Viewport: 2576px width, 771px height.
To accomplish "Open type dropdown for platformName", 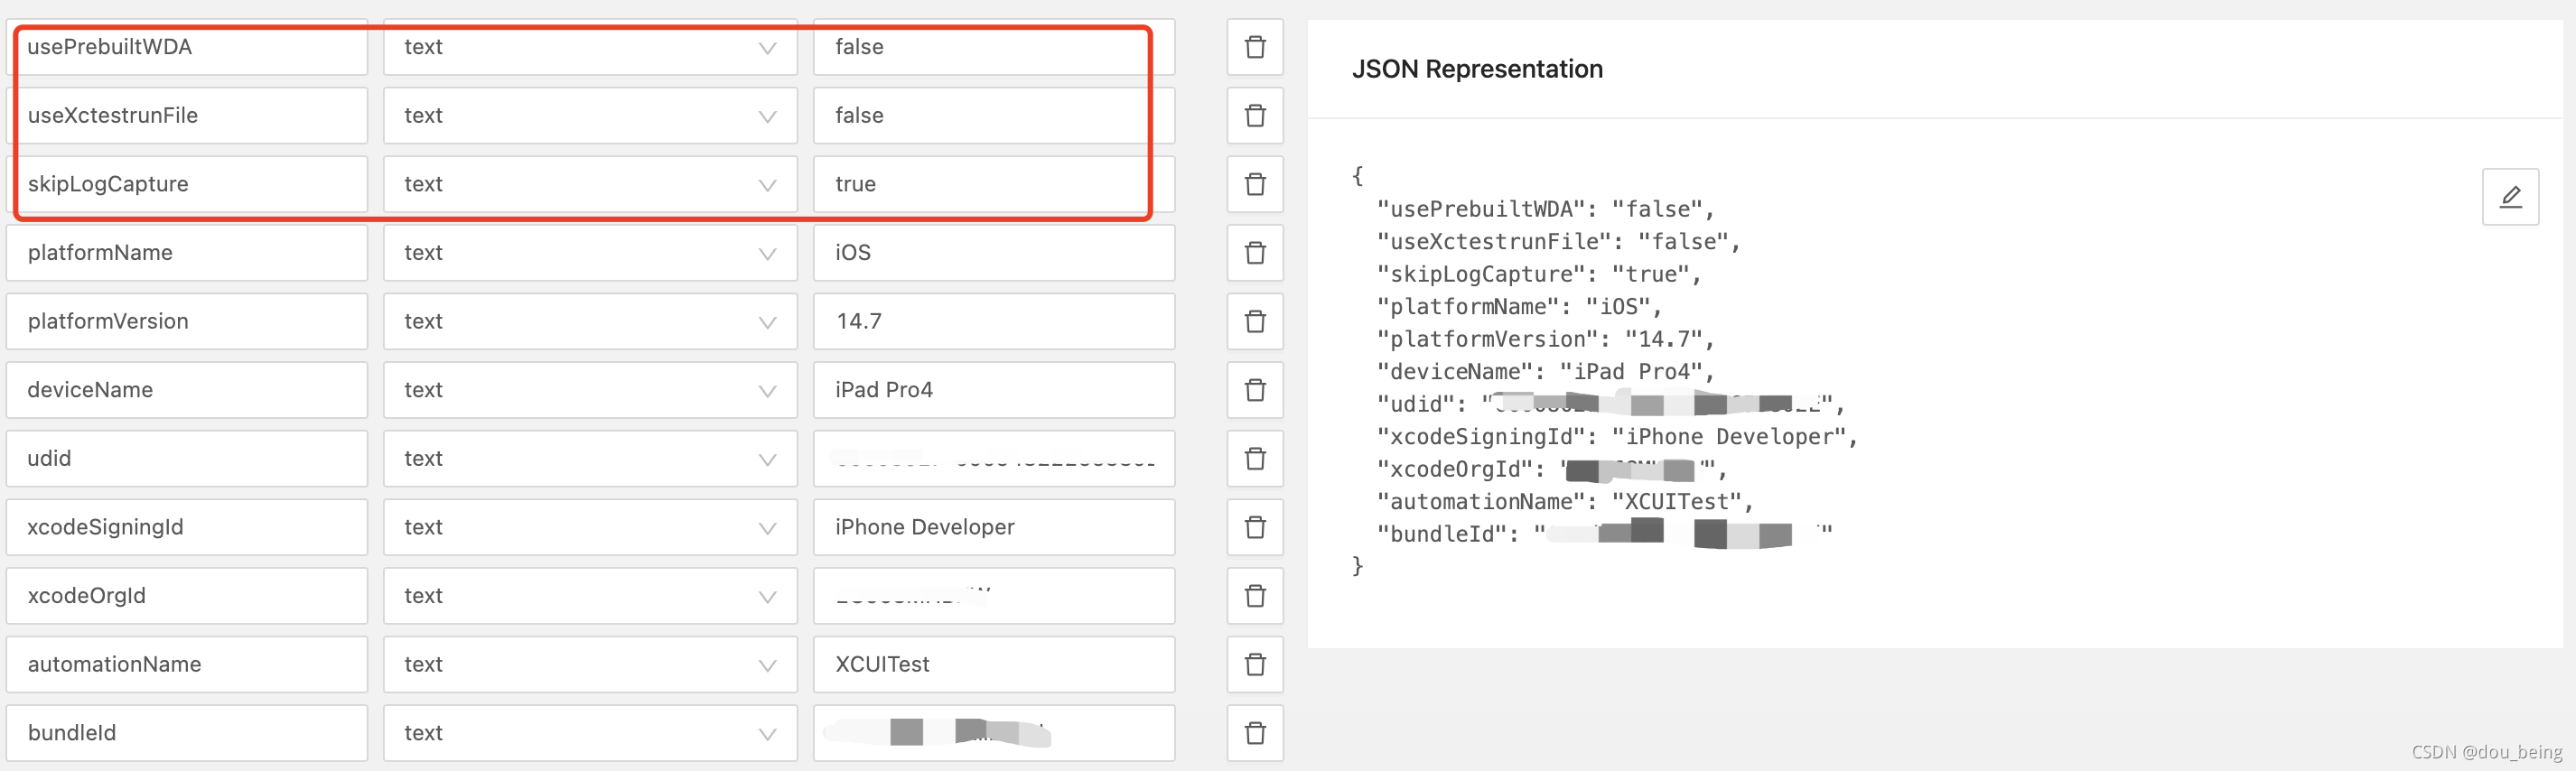I will 590,252.
